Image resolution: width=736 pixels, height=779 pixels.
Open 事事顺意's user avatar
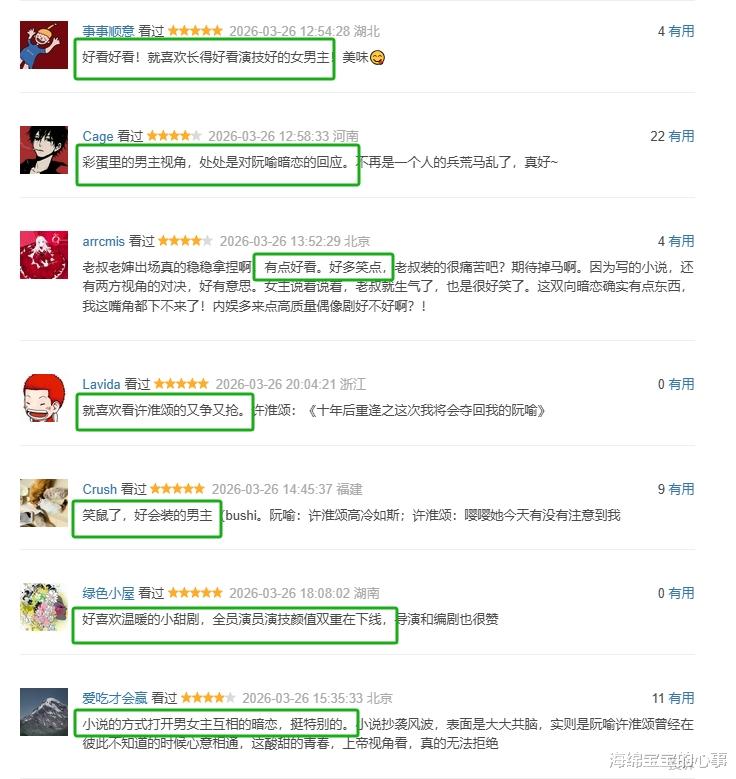tap(44, 45)
